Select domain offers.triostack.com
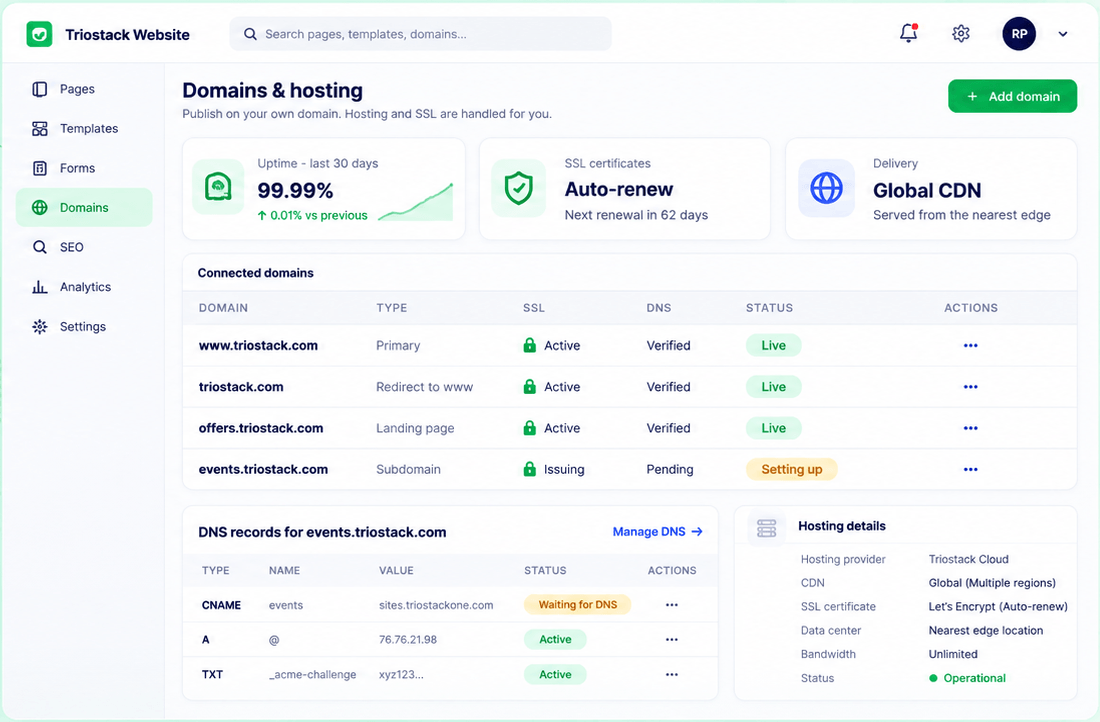Screen dimensions: 1100x722 coord(261,428)
